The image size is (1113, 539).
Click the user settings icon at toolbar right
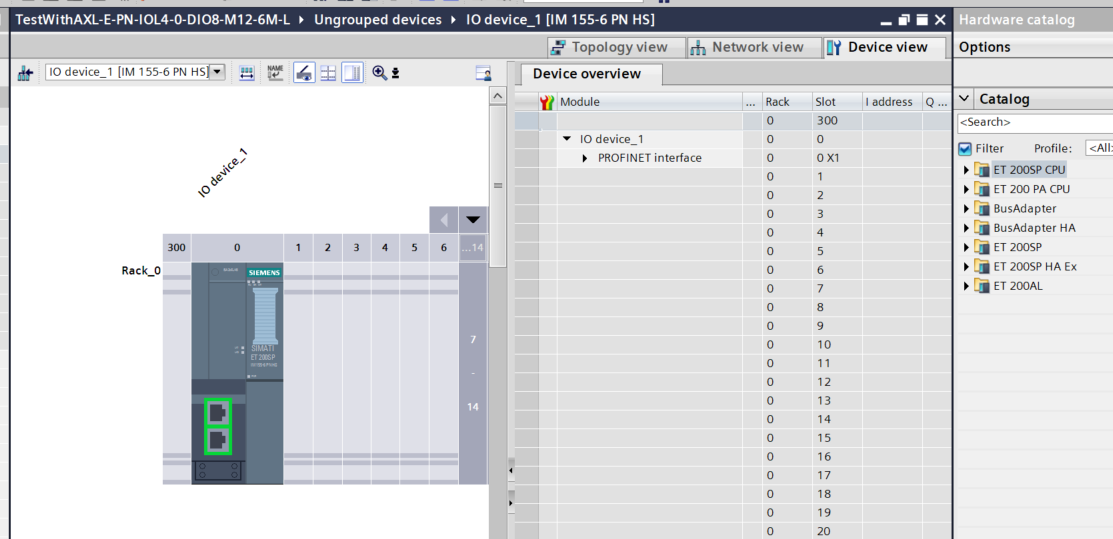click(x=483, y=73)
